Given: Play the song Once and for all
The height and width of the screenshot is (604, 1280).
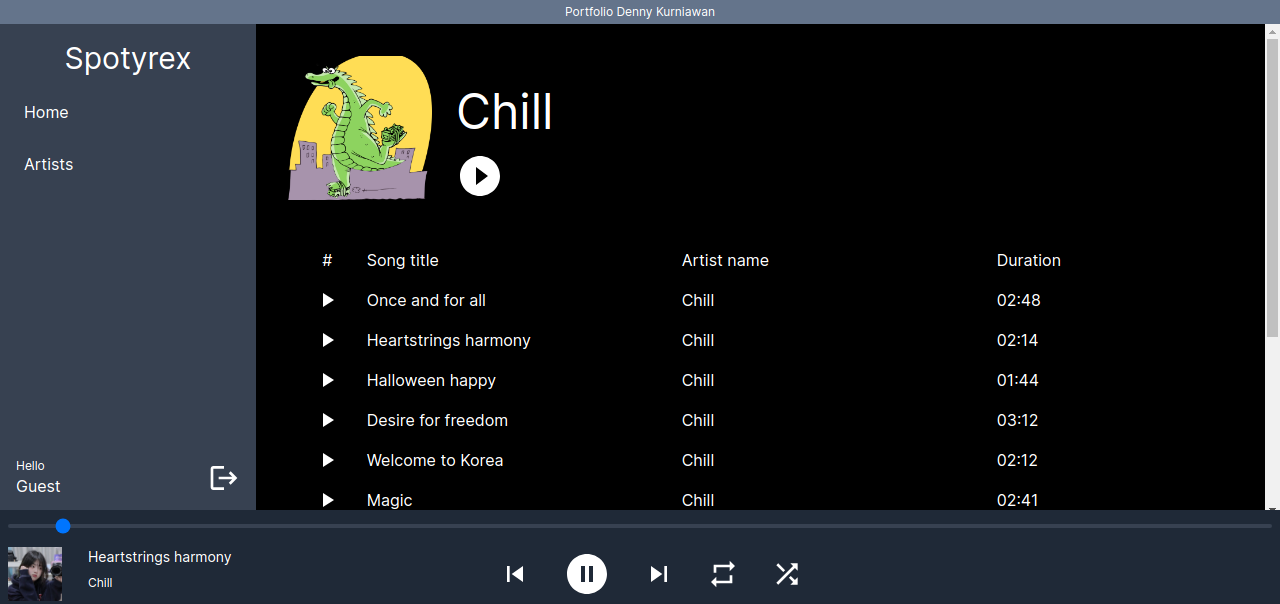Looking at the screenshot, I should pos(328,300).
